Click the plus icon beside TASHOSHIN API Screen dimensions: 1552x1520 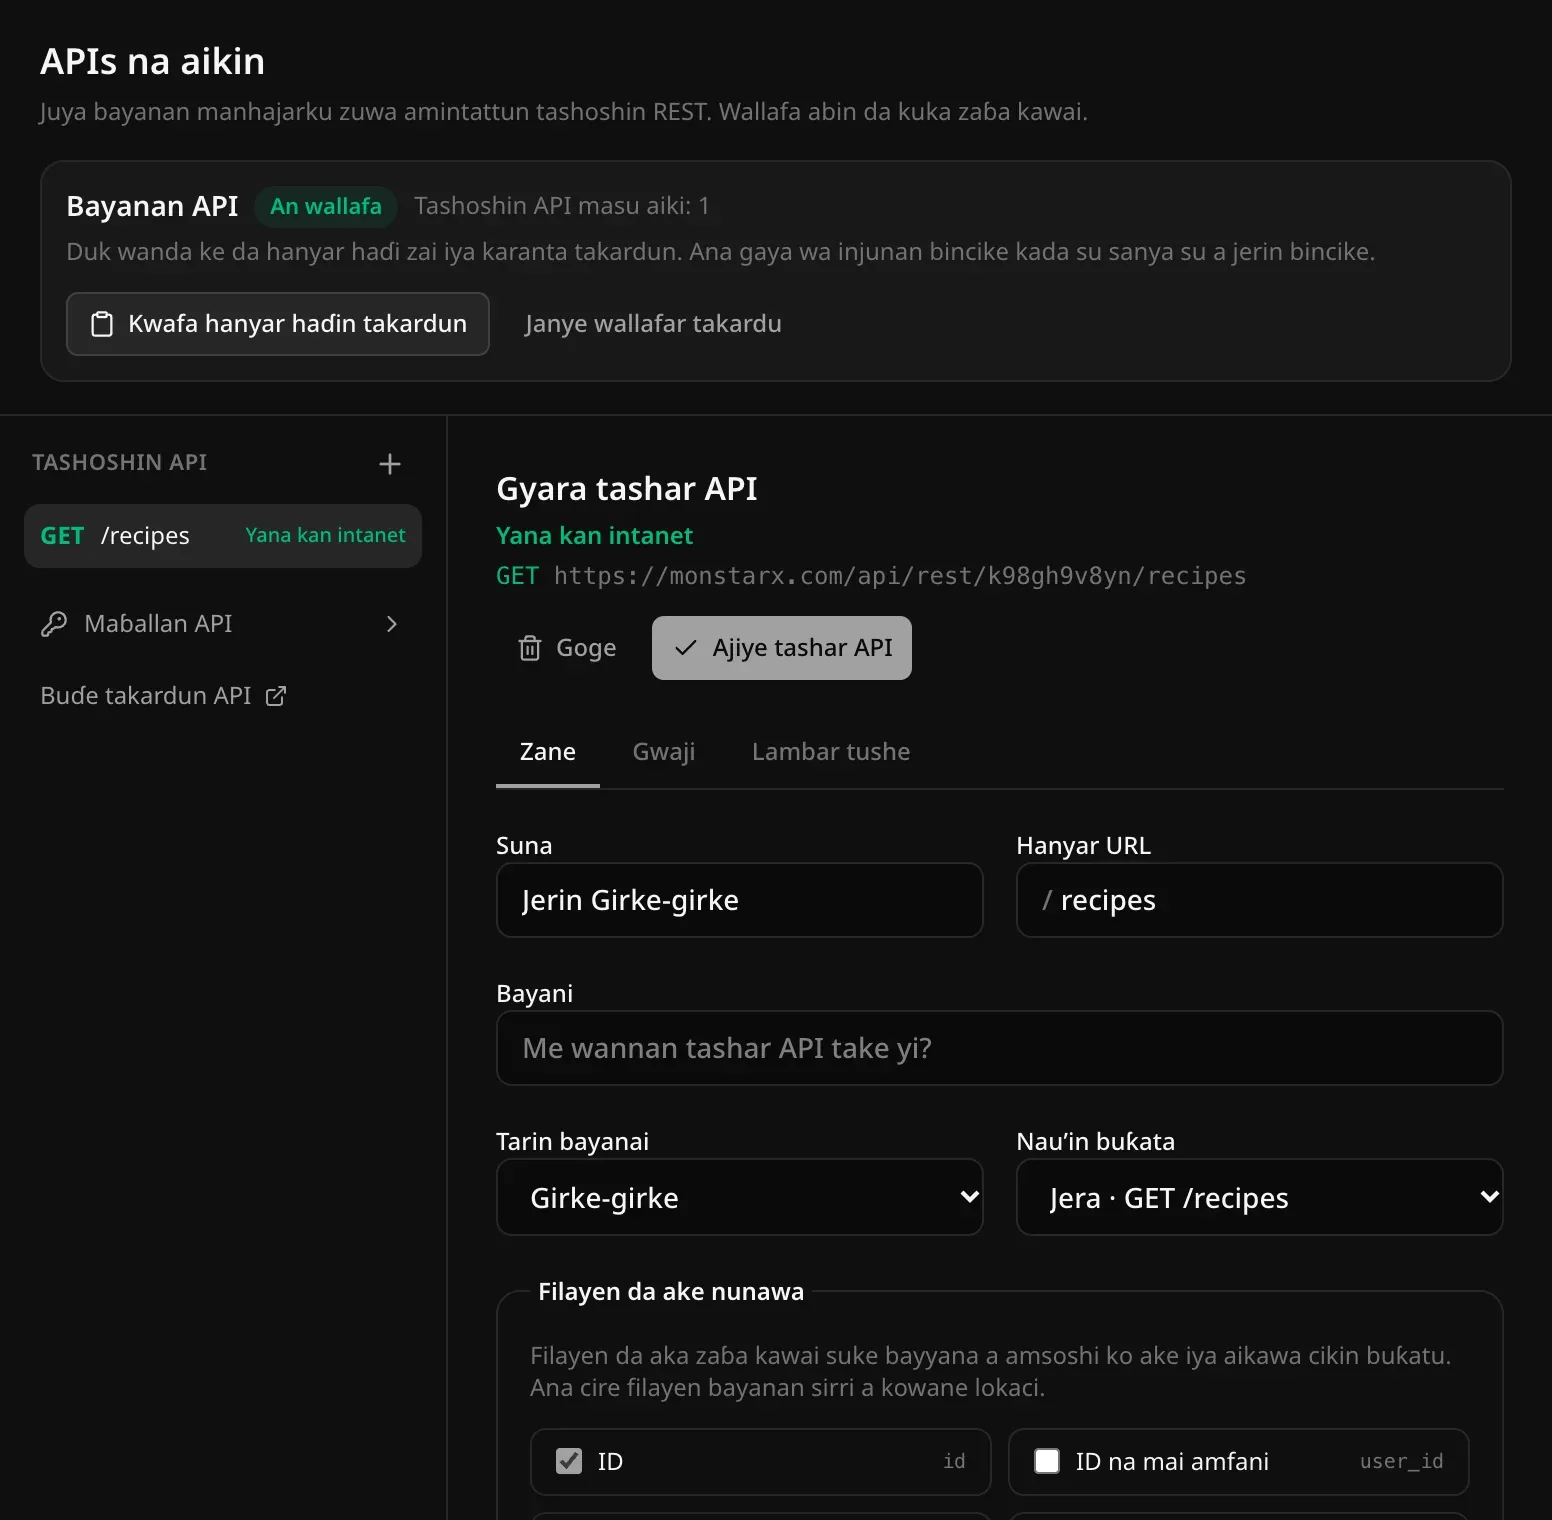click(x=390, y=464)
